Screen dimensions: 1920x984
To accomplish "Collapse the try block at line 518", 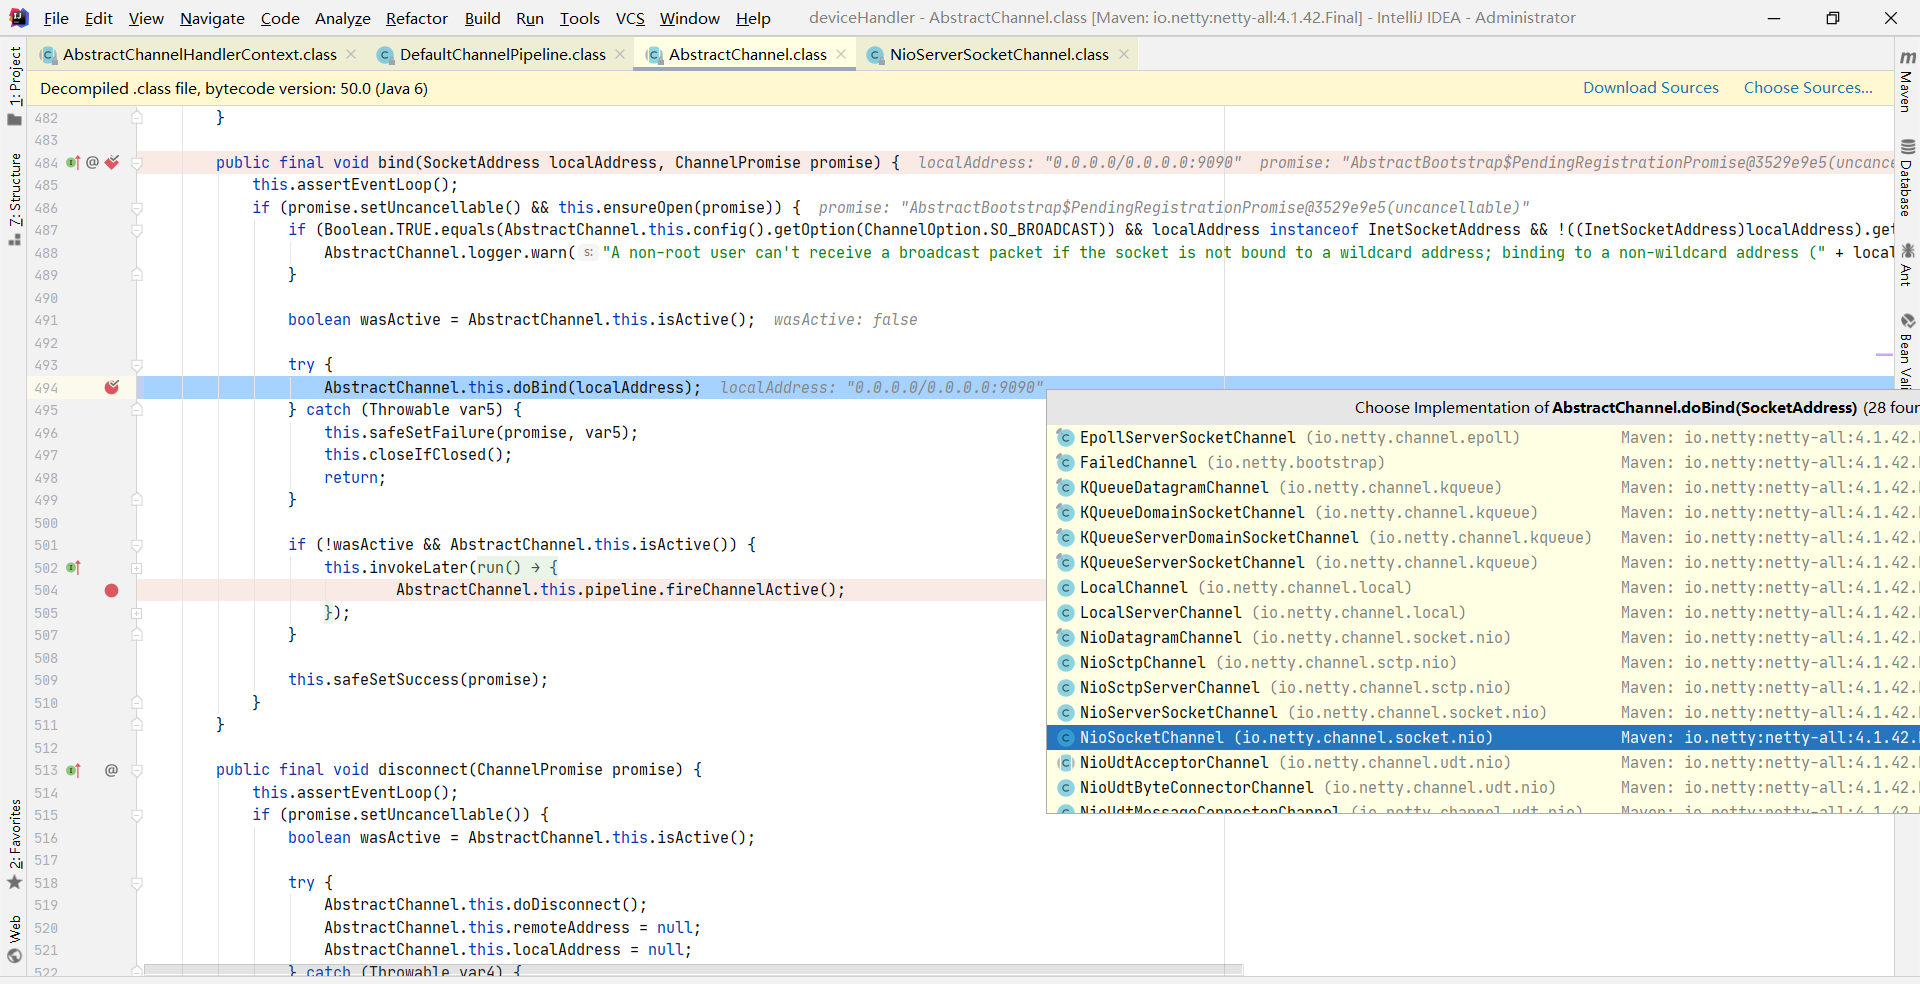I will pyautogui.click(x=137, y=883).
